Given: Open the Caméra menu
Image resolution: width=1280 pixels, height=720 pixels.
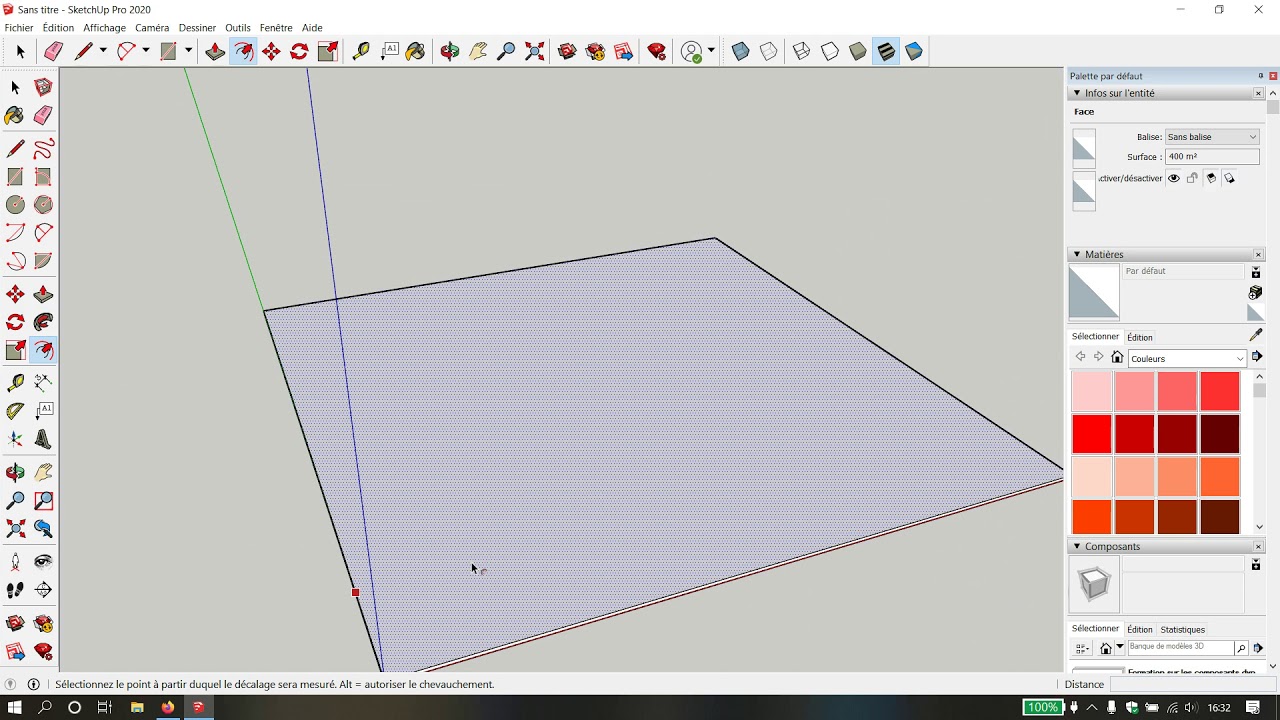Looking at the screenshot, I should click(x=152, y=28).
